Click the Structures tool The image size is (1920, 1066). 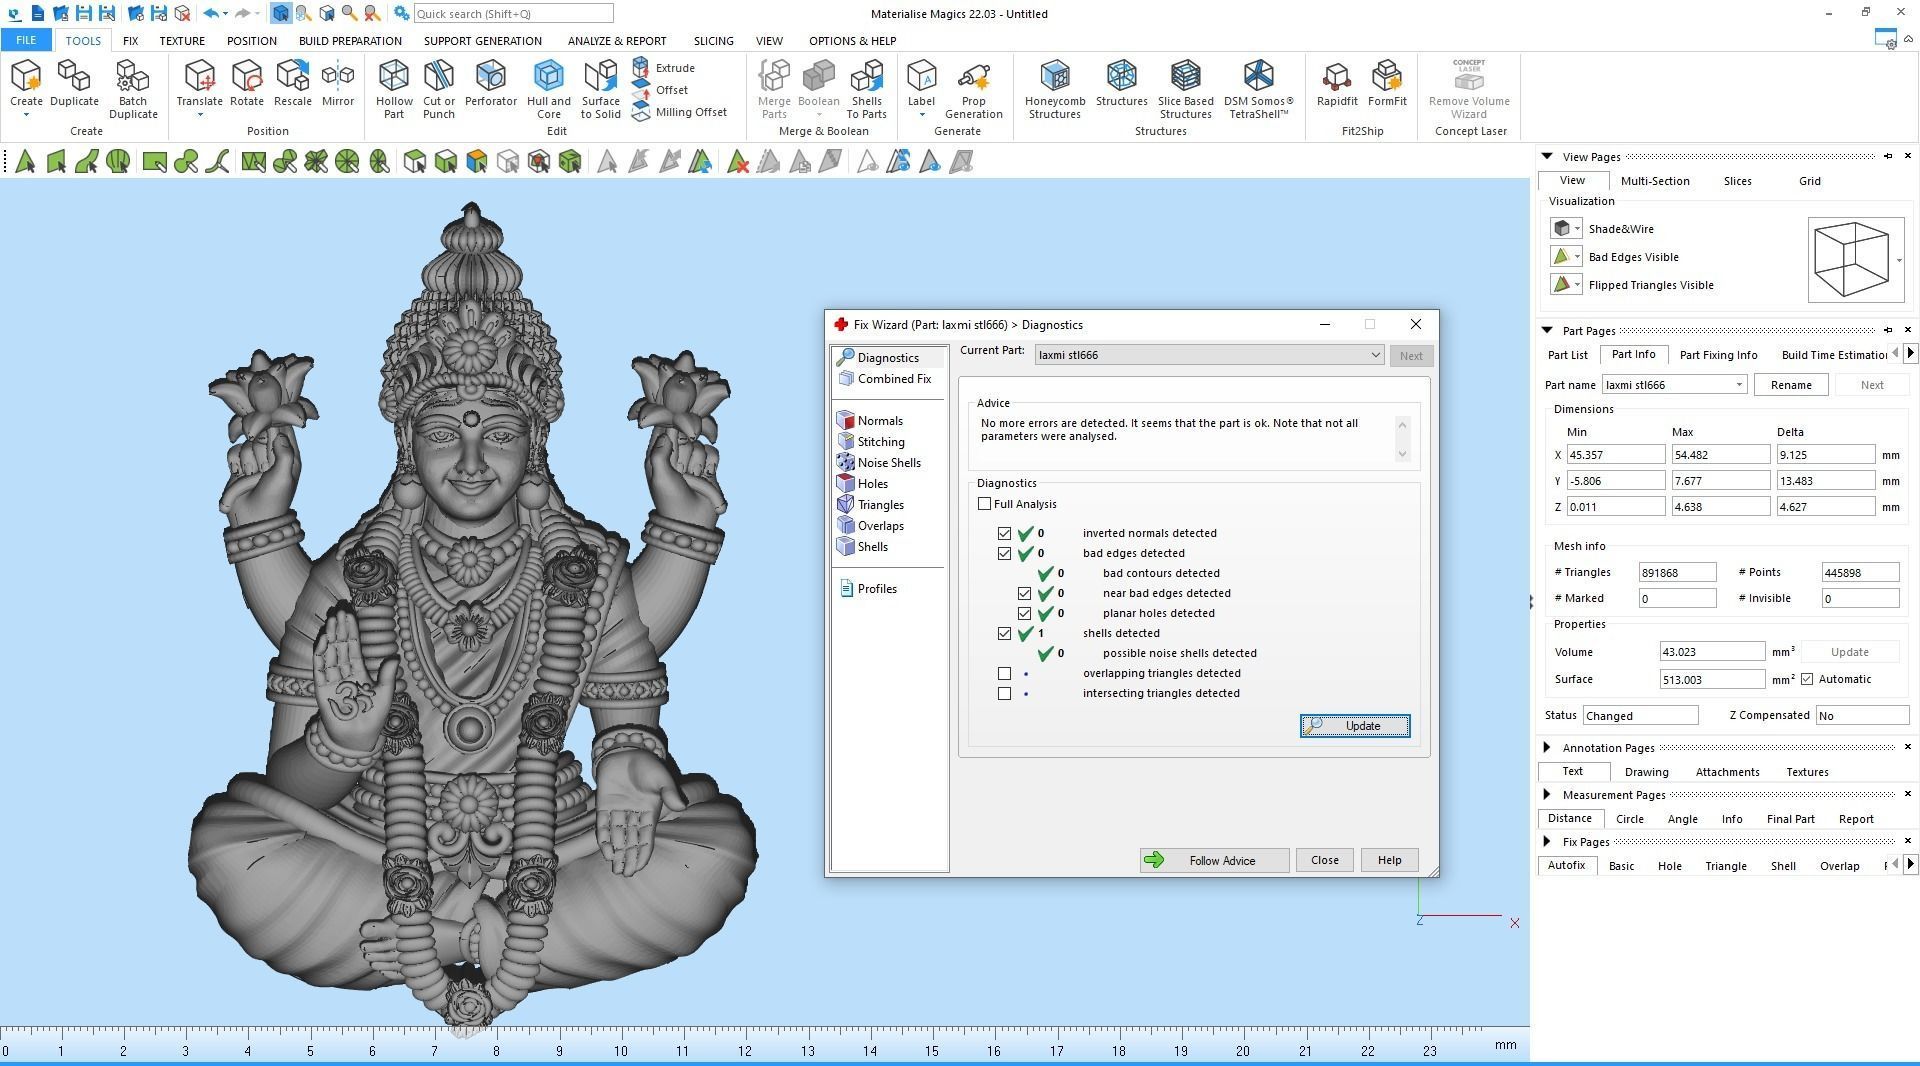click(1121, 83)
